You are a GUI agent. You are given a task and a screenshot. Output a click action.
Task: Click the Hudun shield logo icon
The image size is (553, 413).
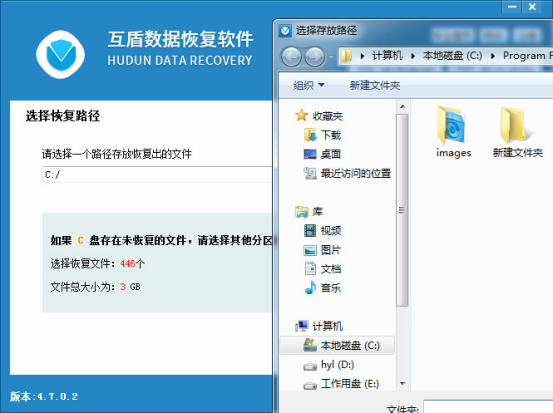click(61, 55)
